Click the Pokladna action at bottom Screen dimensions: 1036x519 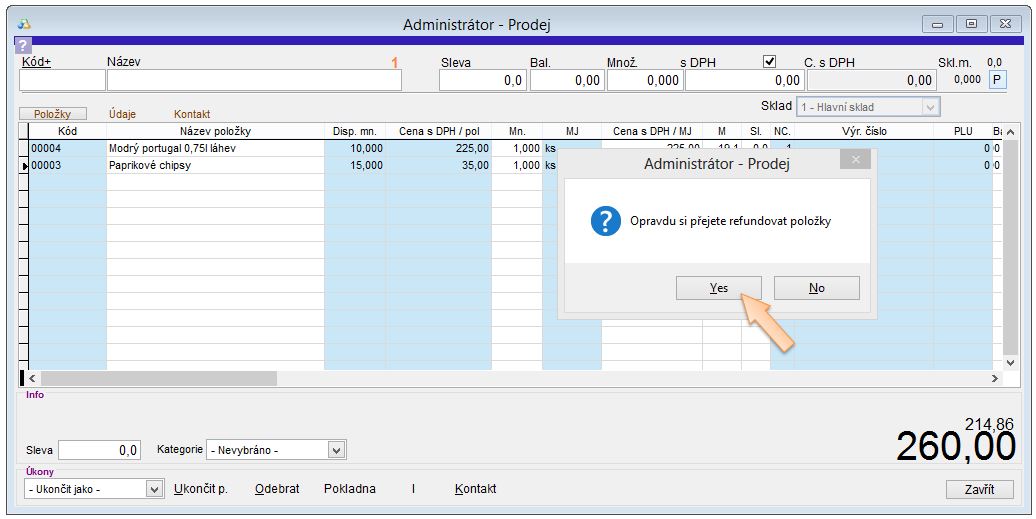pyautogui.click(x=350, y=489)
